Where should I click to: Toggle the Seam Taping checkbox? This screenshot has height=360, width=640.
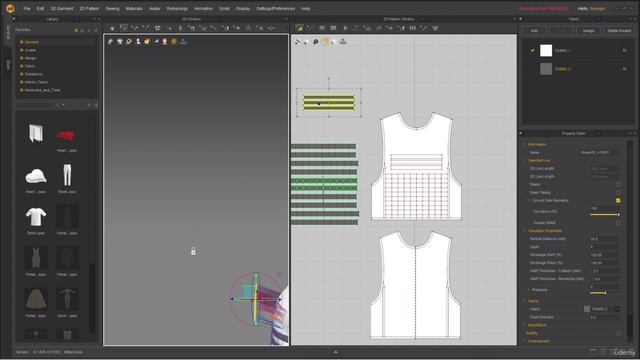click(x=618, y=192)
